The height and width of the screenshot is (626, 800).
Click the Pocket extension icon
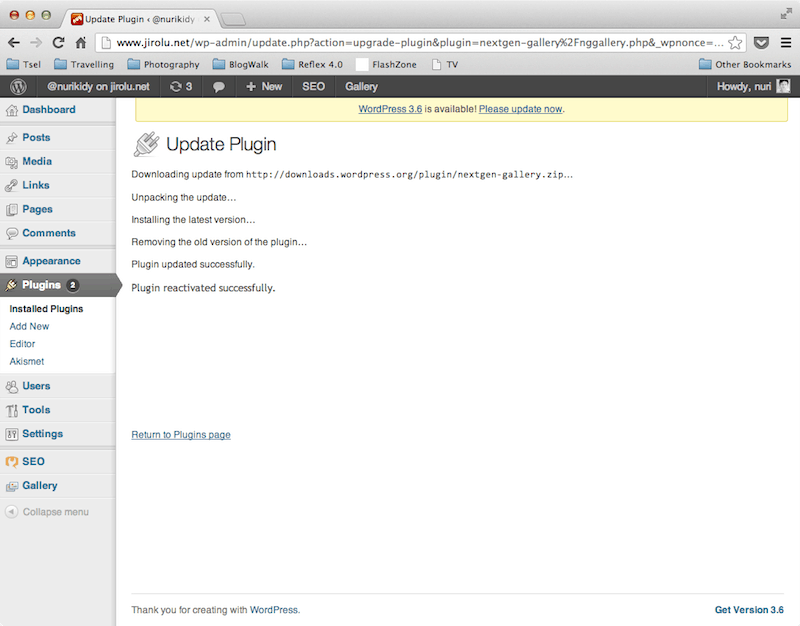click(761, 42)
